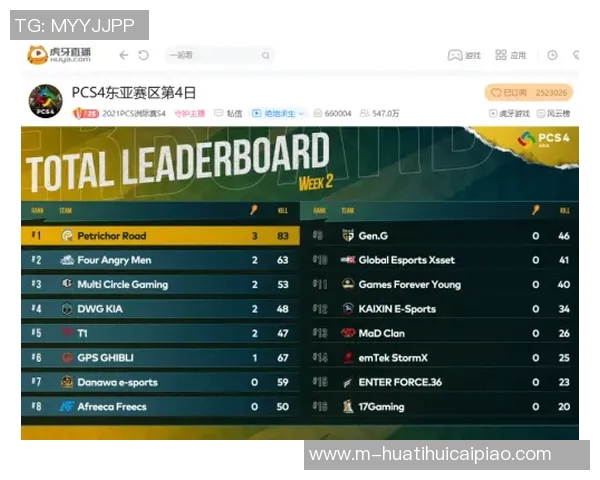The image size is (600, 480).
Task: Select the T1 team name
Action: click(82, 333)
